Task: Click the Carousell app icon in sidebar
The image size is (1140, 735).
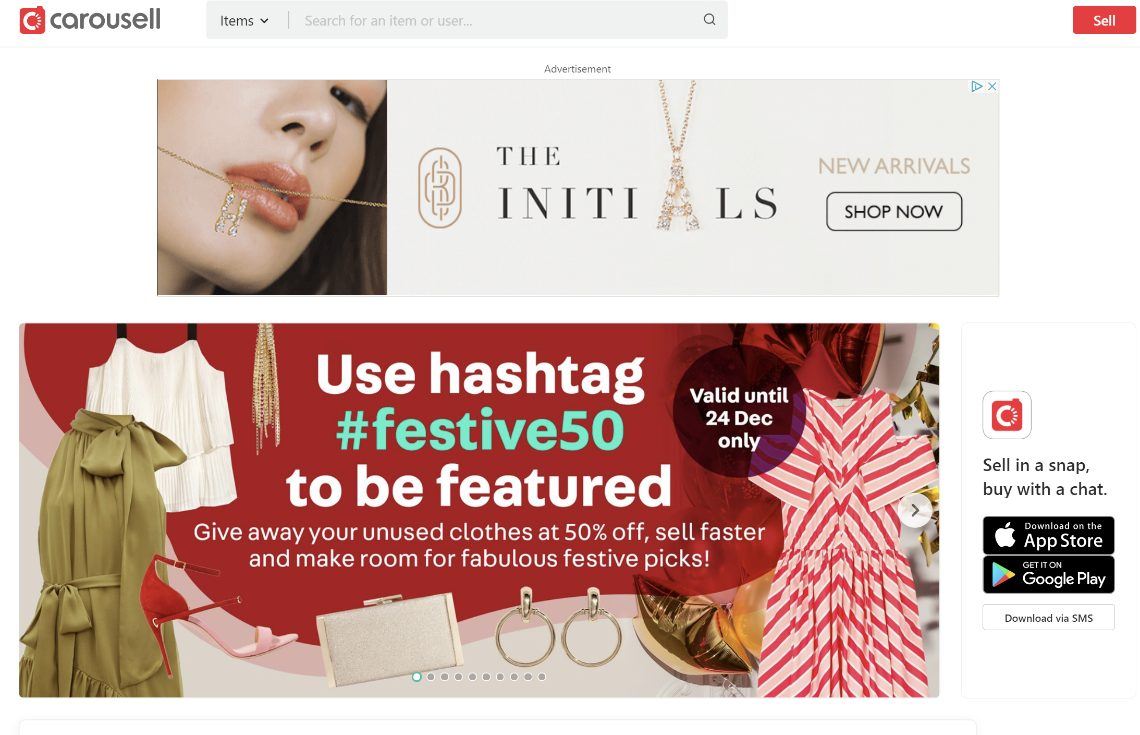Action: 1007,415
